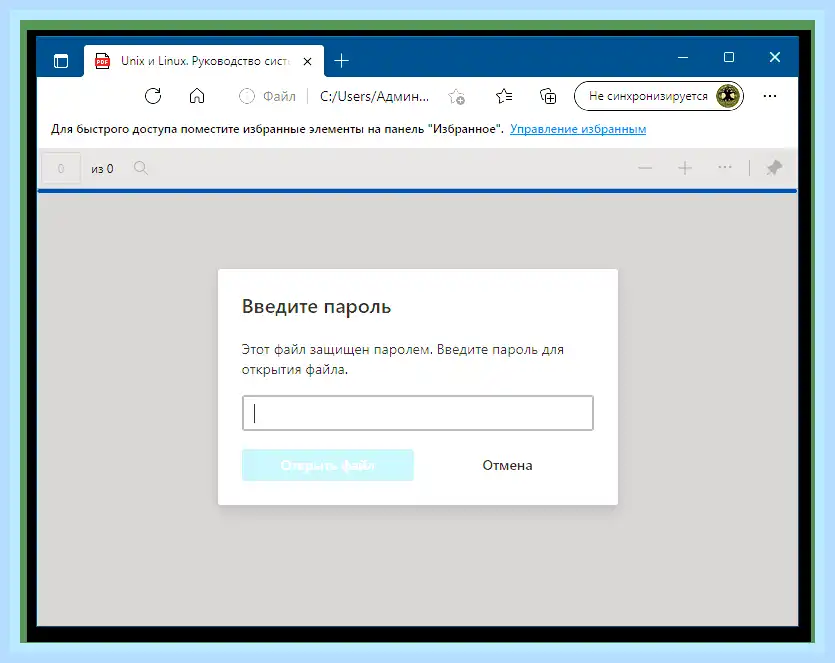Select the Unix и Linux PDF tab
Image resolution: width=835 pixels, height=663 pixels.
click(x=204, y=61)
